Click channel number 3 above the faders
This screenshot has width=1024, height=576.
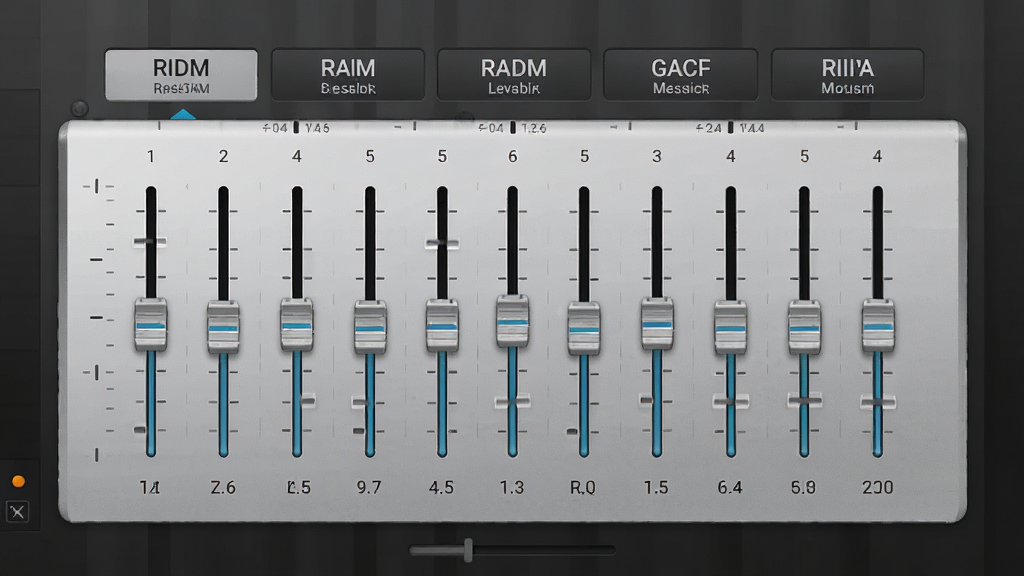(657, 157)
